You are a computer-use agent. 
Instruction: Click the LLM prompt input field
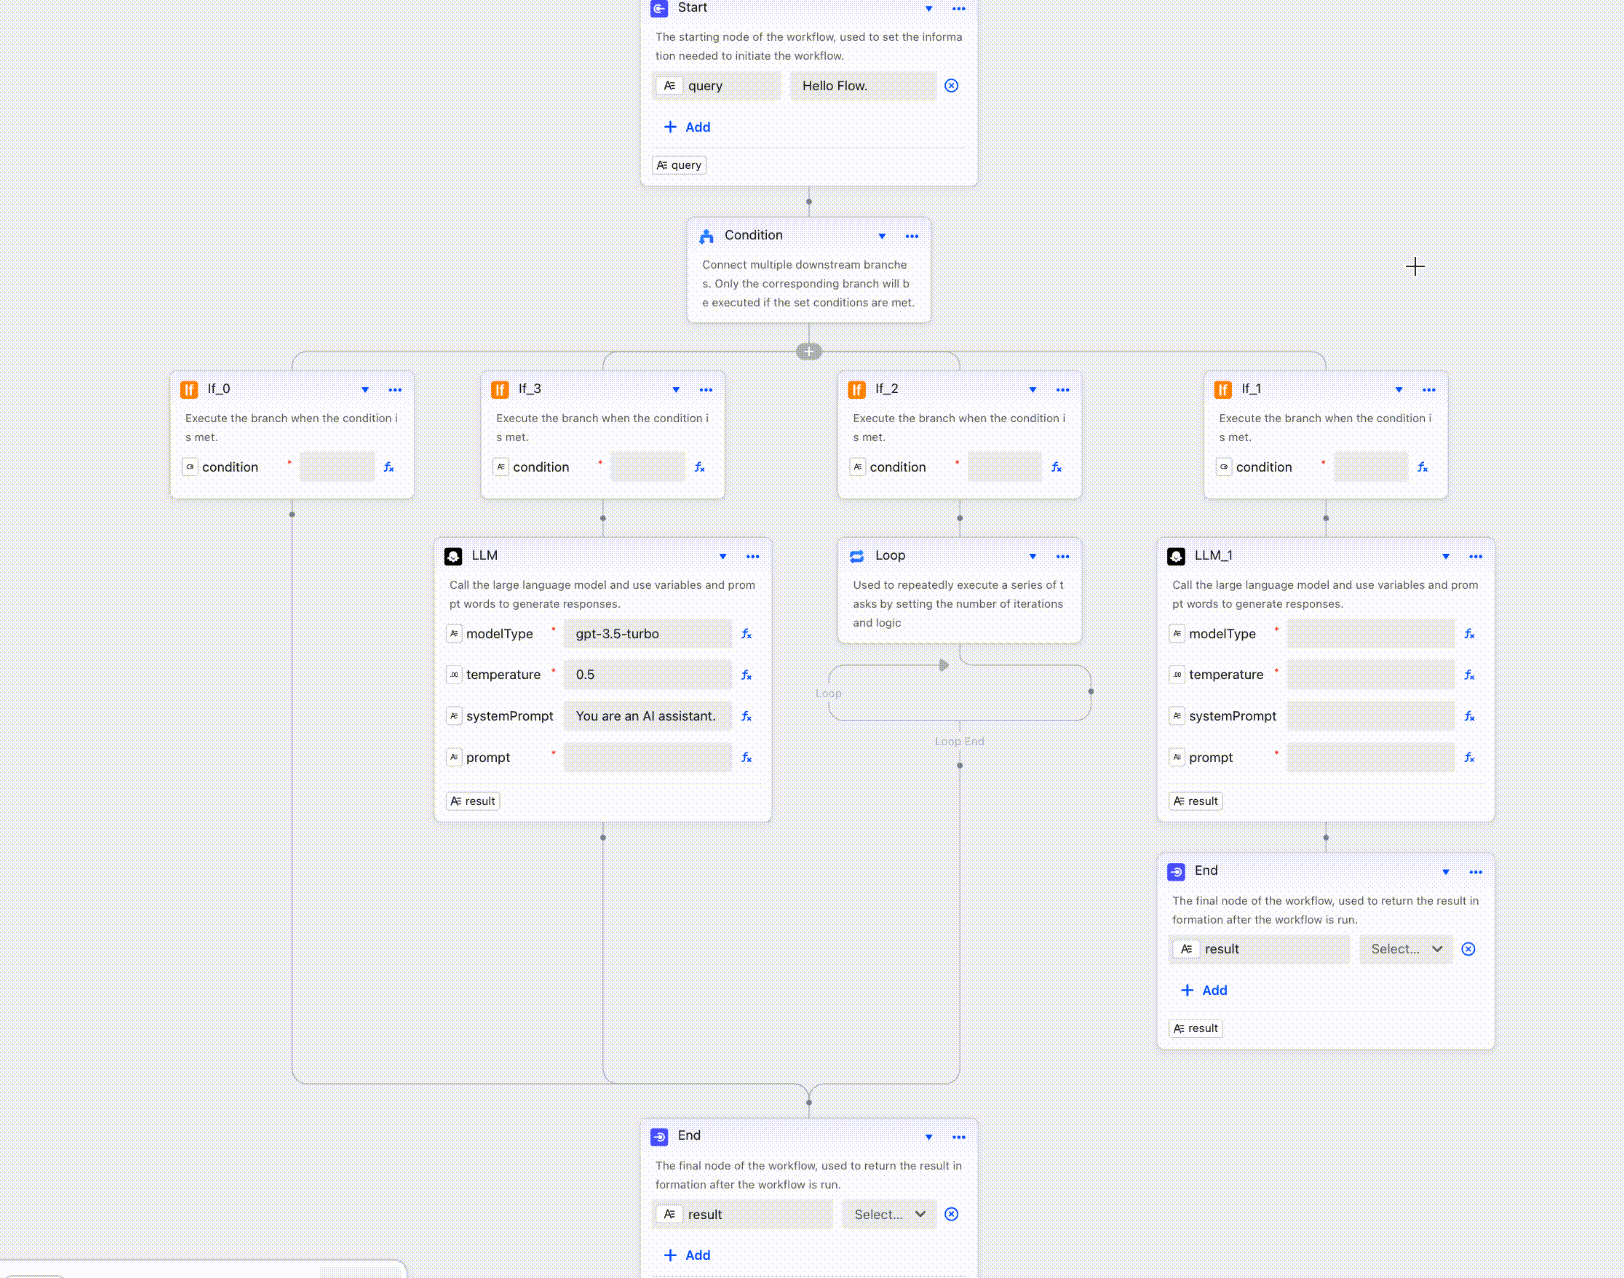pos(647,757)
